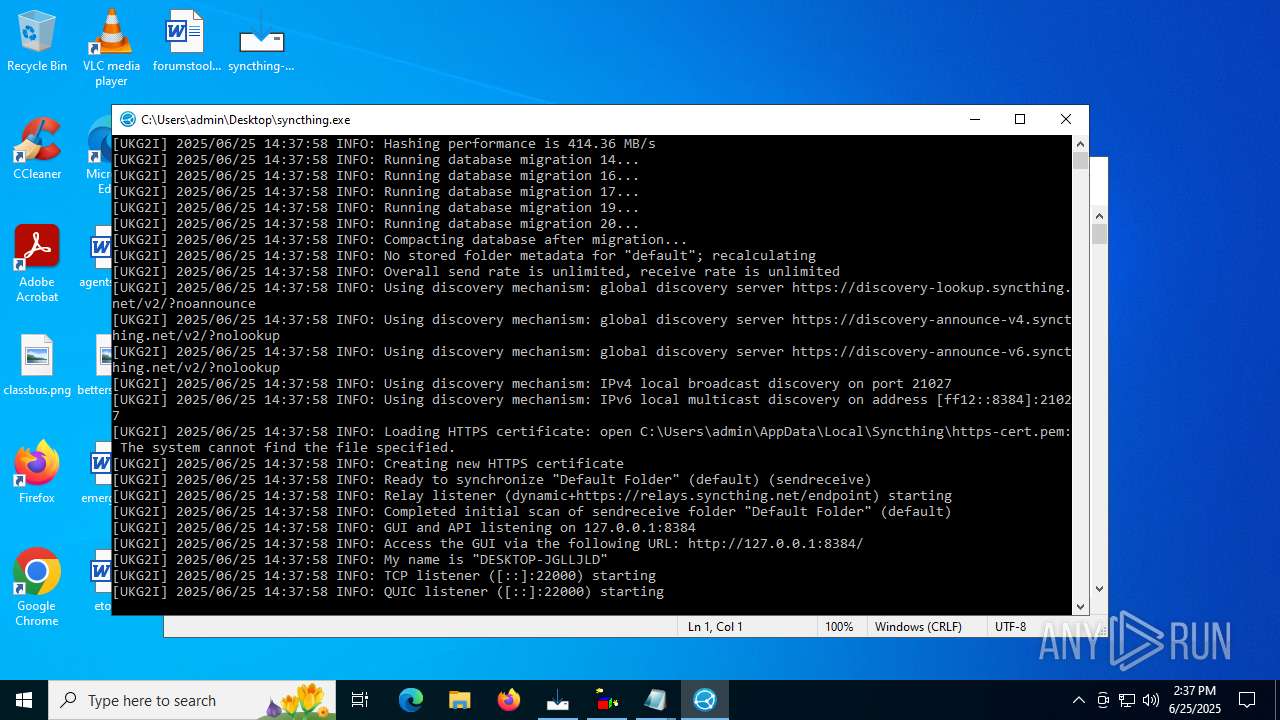The image size is (1280, 720).
Task: Close the syncthing console window
Action: (x=1066, y=119)
